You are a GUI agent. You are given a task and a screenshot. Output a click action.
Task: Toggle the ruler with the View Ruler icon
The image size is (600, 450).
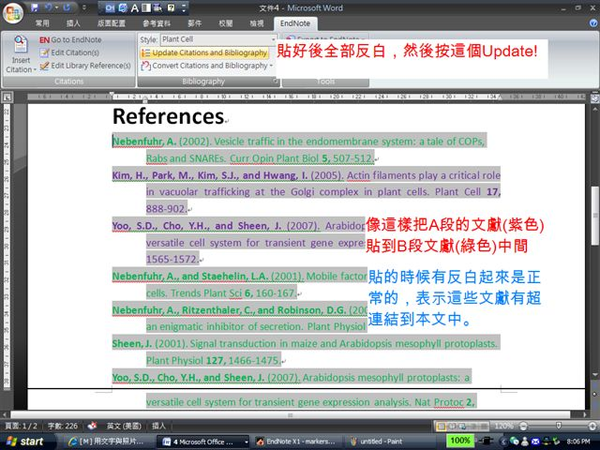pyautogui.click(x=595, y=98)
